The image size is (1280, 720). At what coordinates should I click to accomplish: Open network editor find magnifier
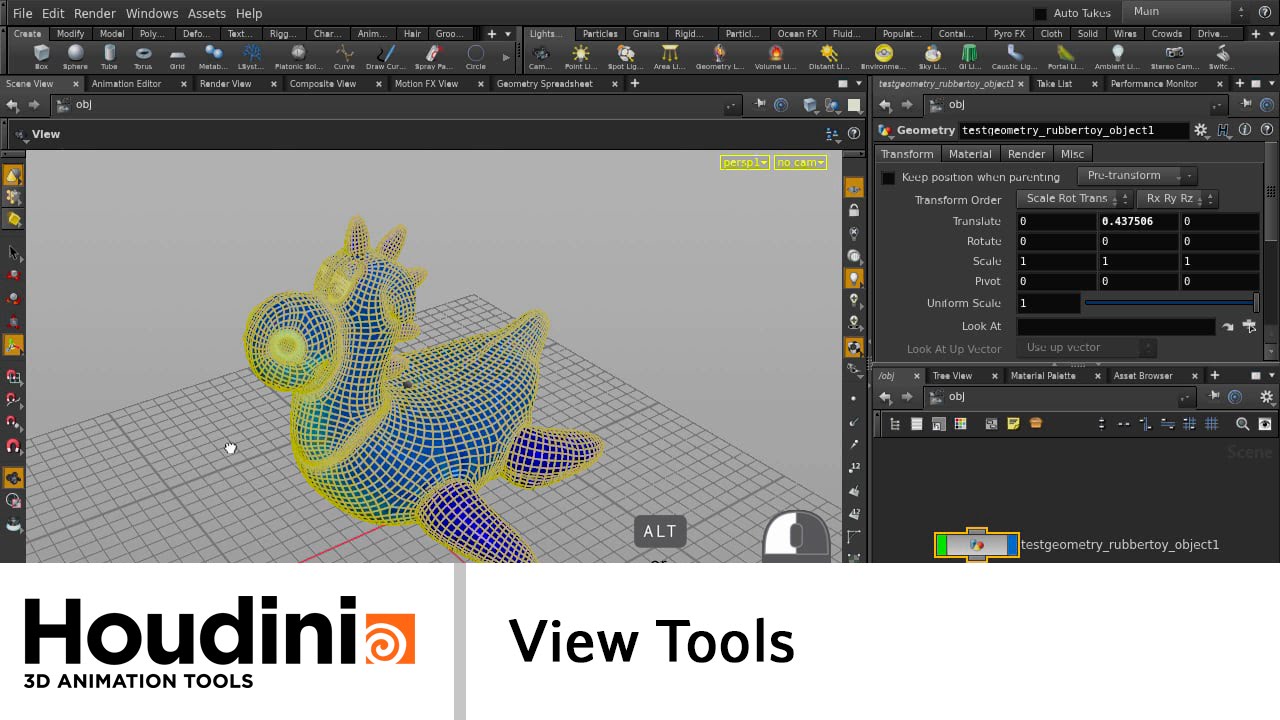click(x=1243, y=424)
